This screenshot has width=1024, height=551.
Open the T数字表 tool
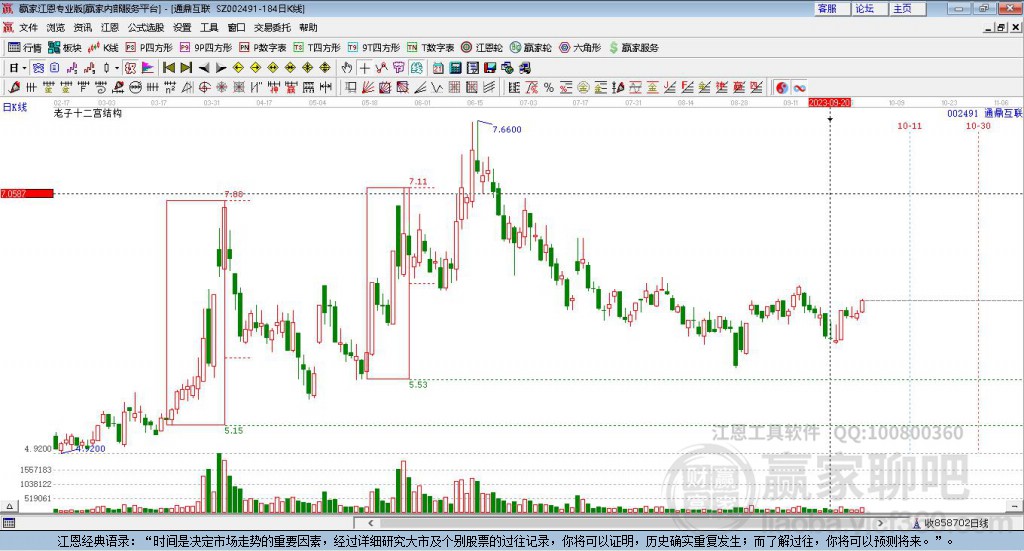[x=430, y=48]
